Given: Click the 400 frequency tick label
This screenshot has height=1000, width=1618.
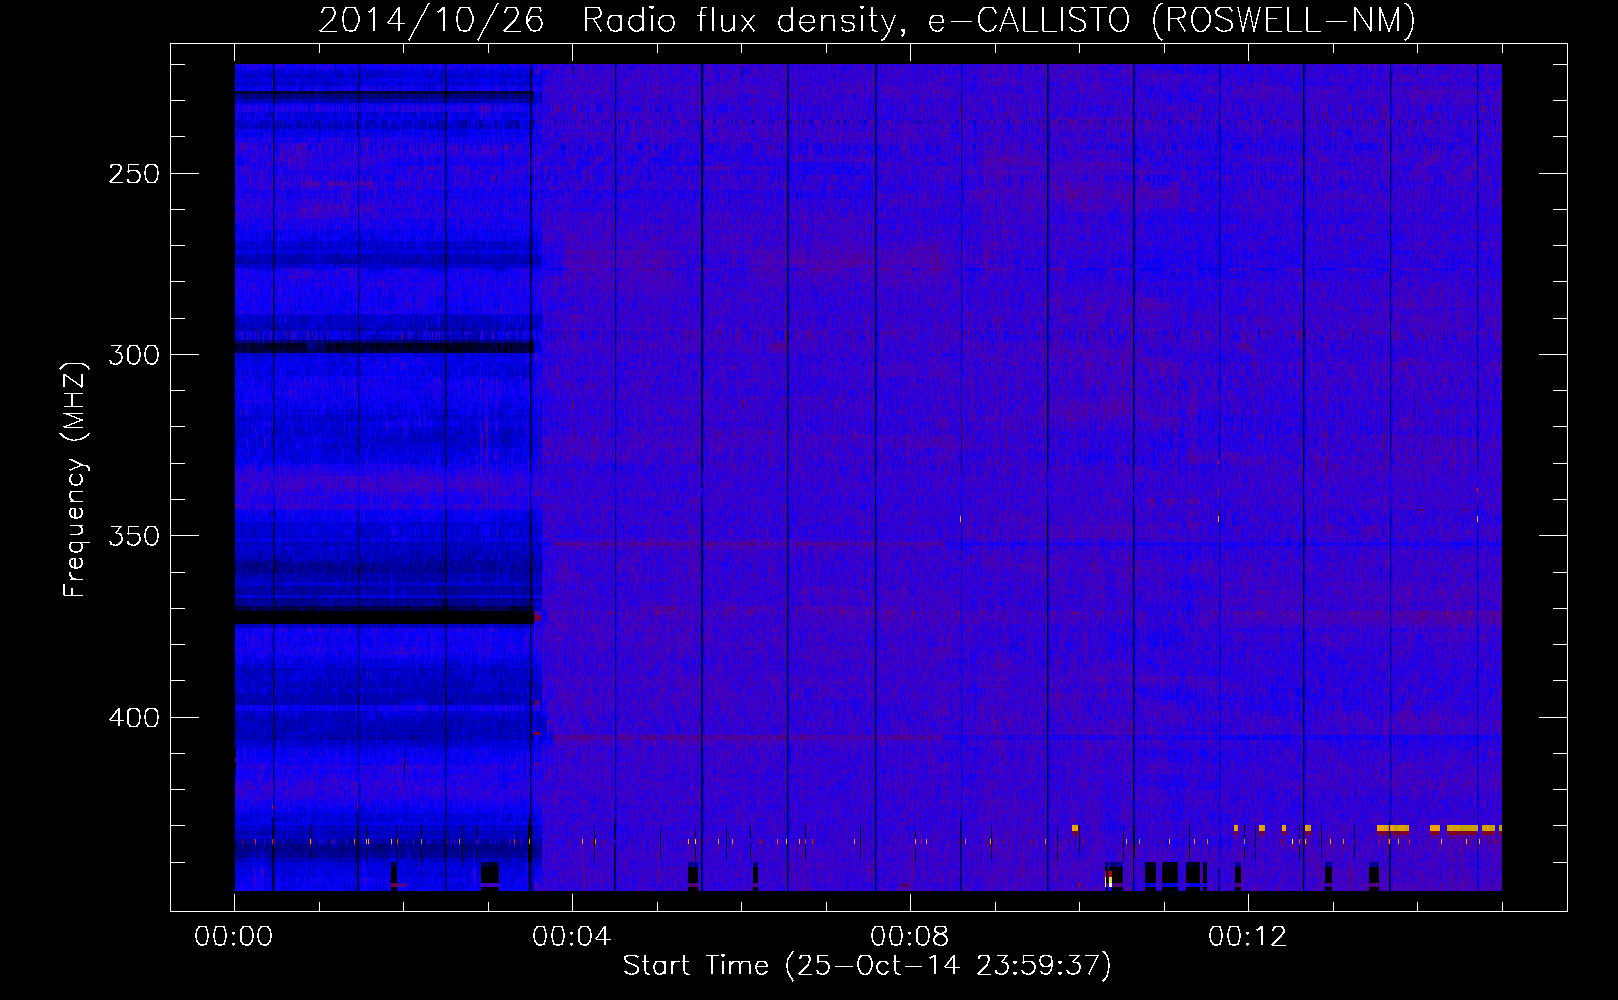Looking at the screenshot, I should [x=134, y=718].
